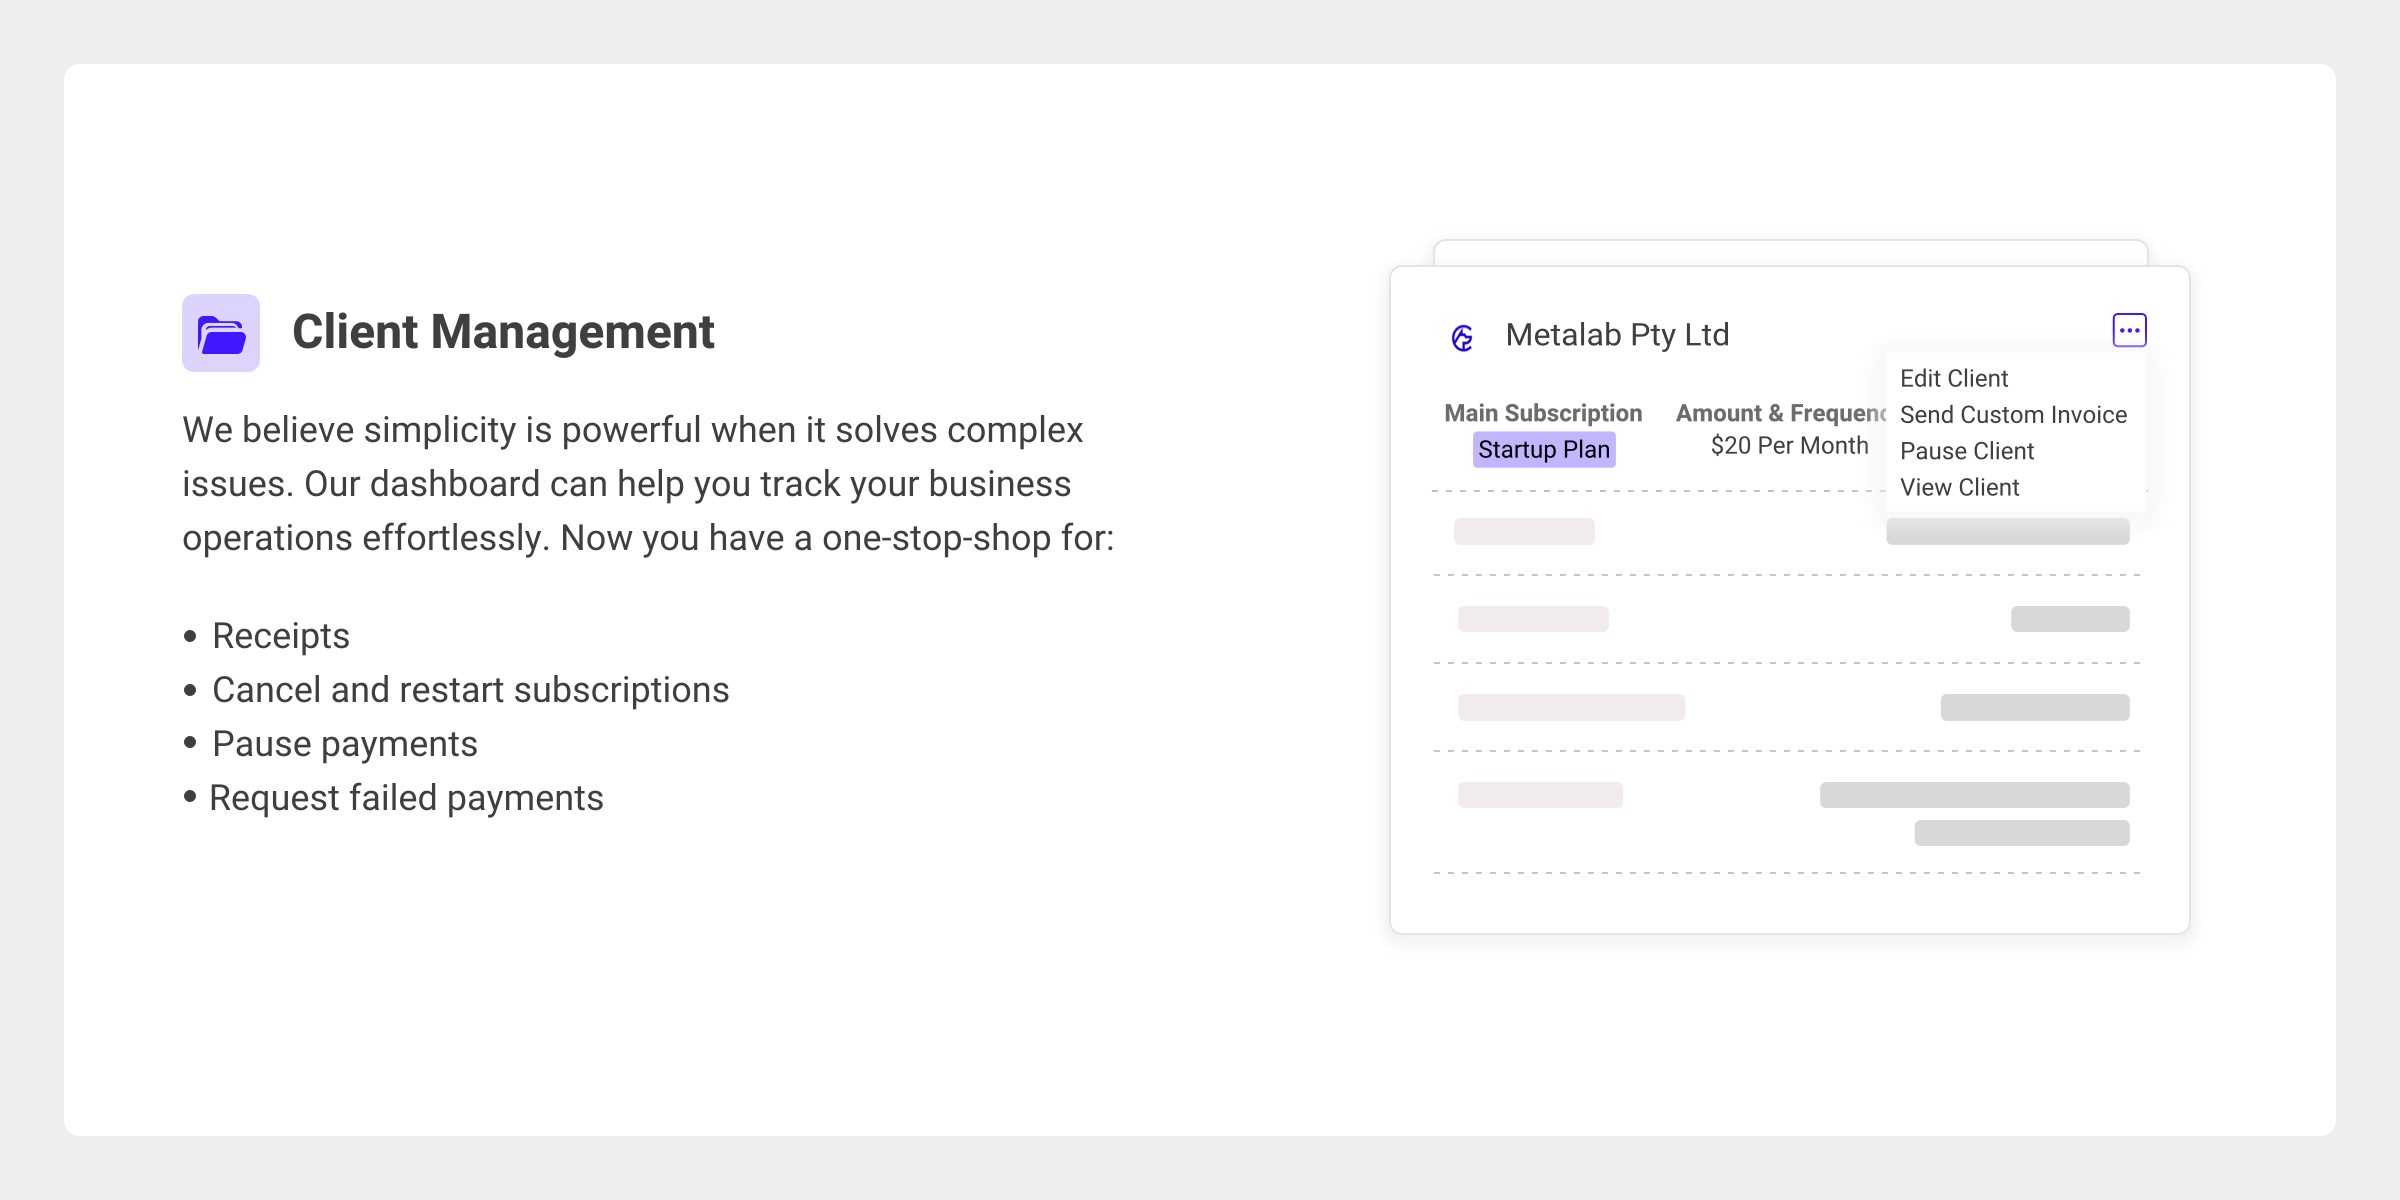This screenshot has width=2400, height=1200.
Task: Open the three-dot menu for Metalab Pty Ltd
Action: tap(2129, 330)
